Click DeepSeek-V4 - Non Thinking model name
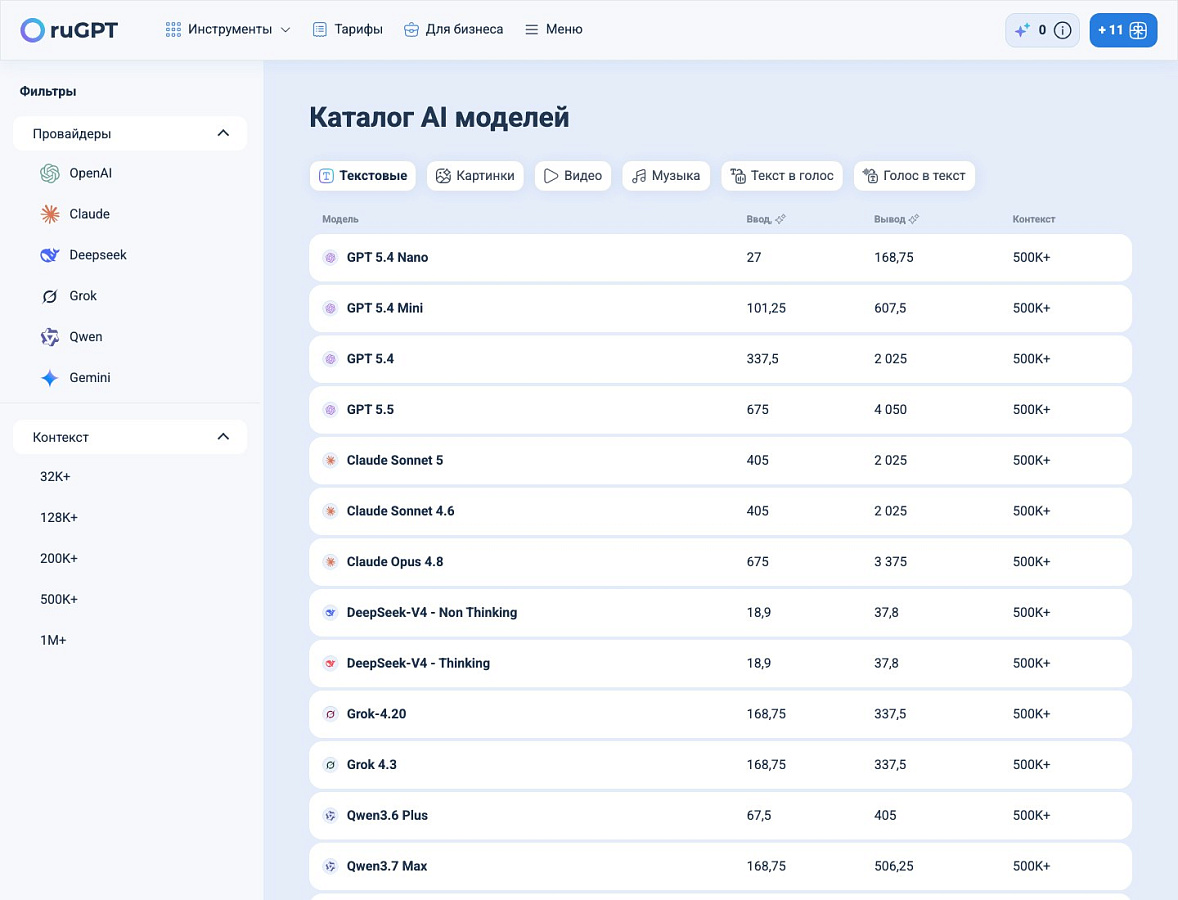The image size is (1178, 900). tap(432, 612)
